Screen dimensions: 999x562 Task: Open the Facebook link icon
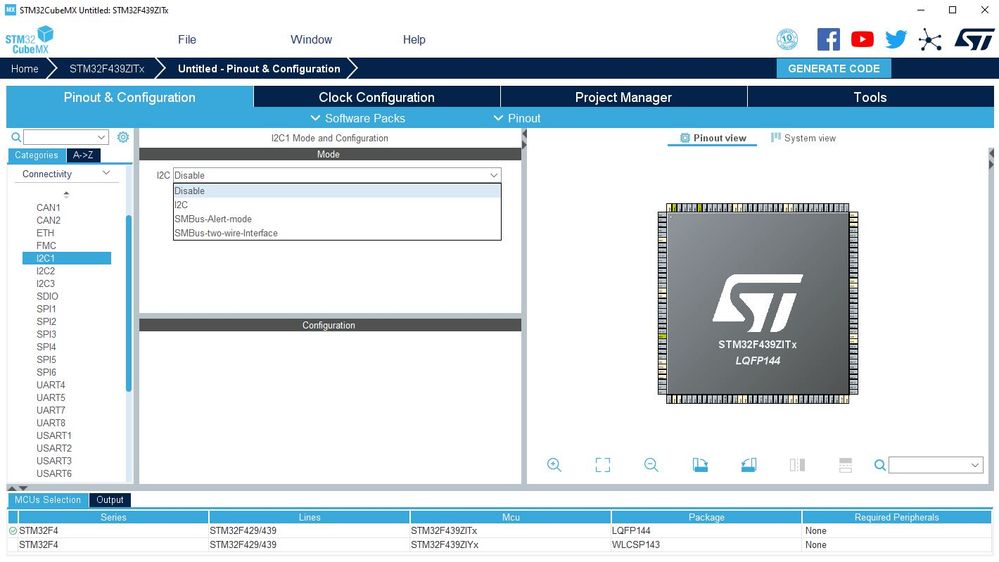click(828, 40)
